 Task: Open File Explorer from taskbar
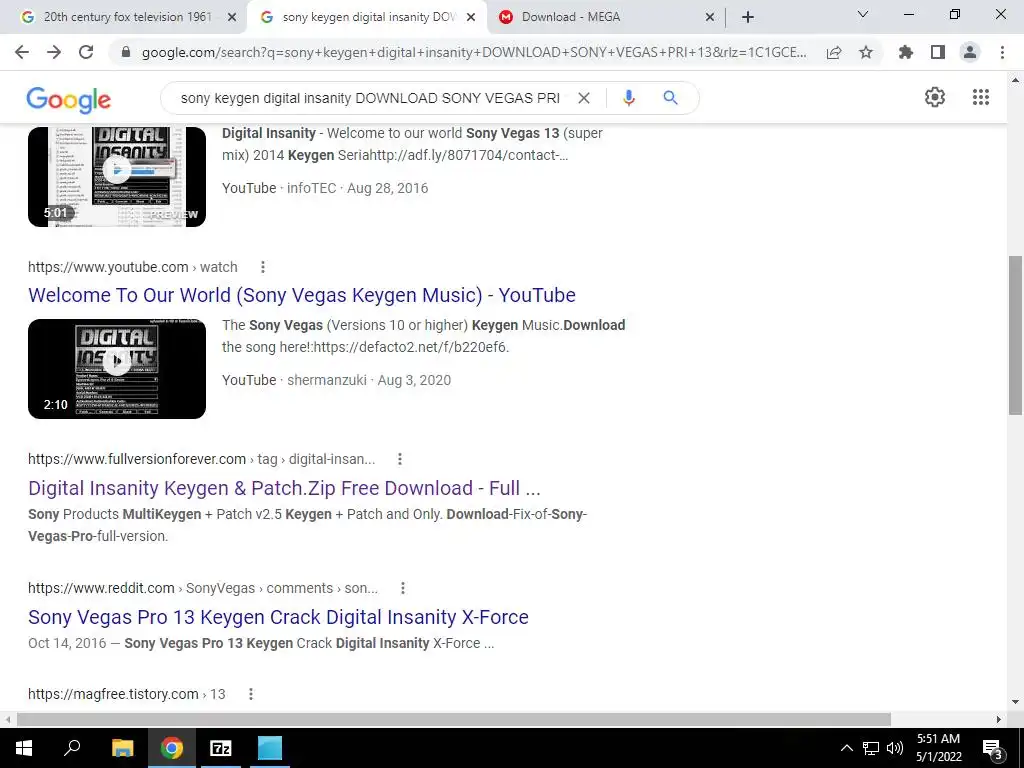tap(122, 748)
